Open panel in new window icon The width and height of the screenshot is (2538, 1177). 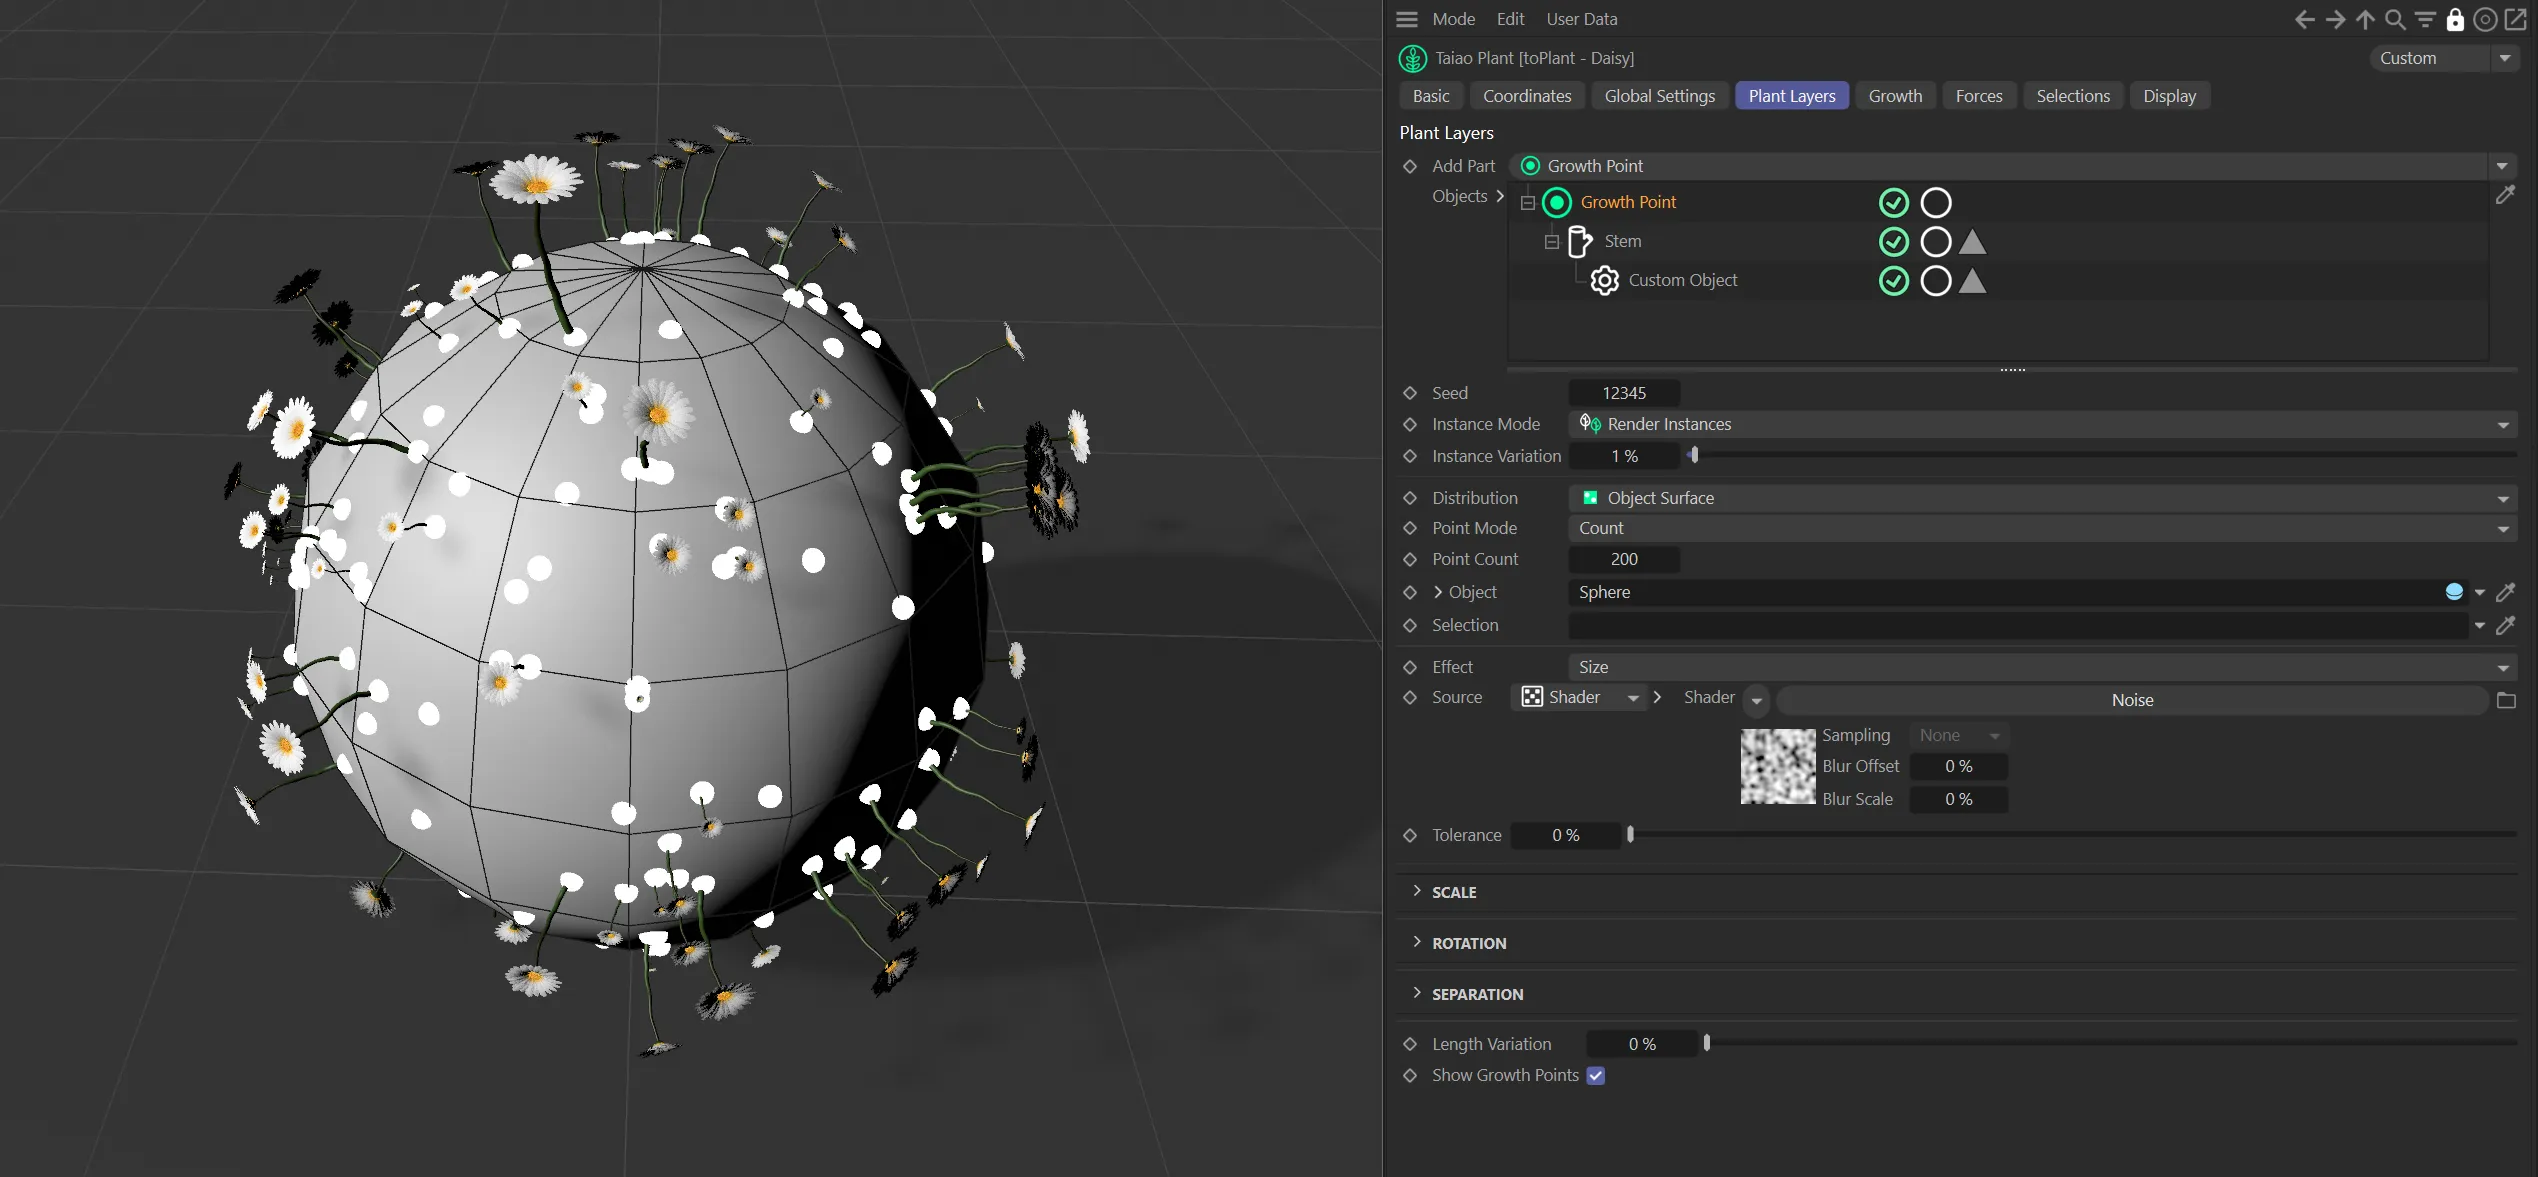(x=2516, y=19)
